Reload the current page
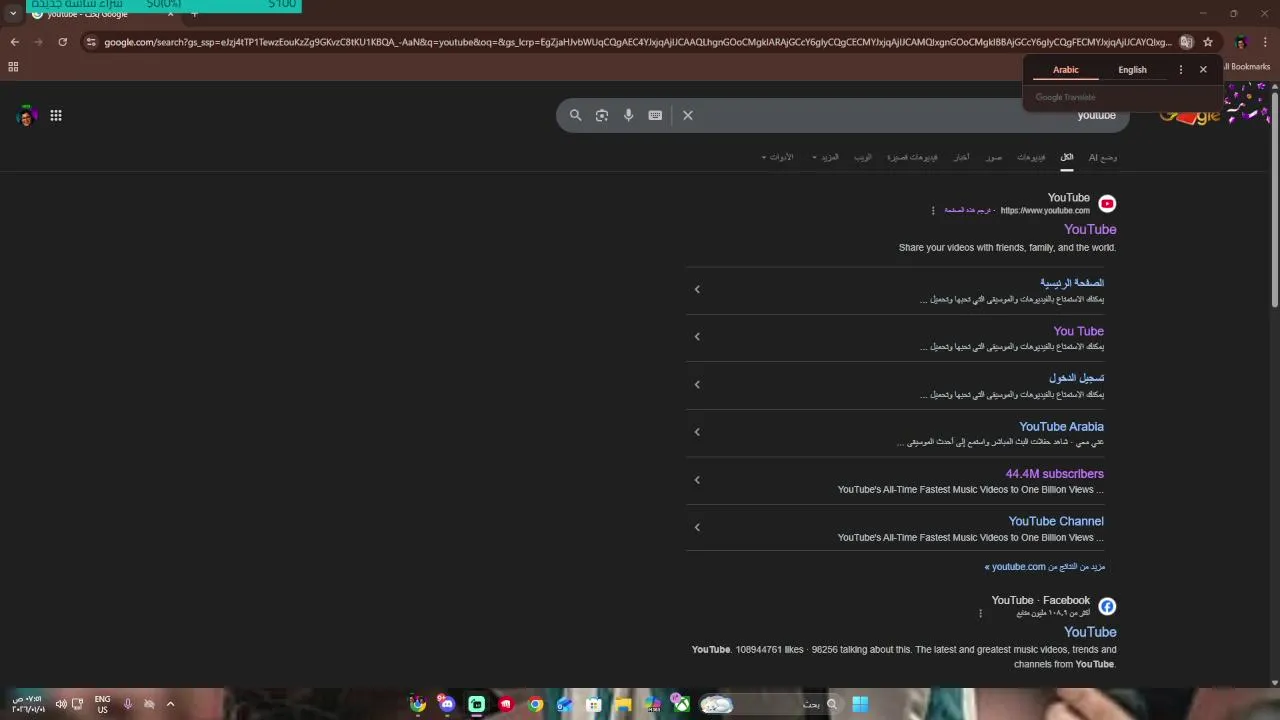 point(62,42)
